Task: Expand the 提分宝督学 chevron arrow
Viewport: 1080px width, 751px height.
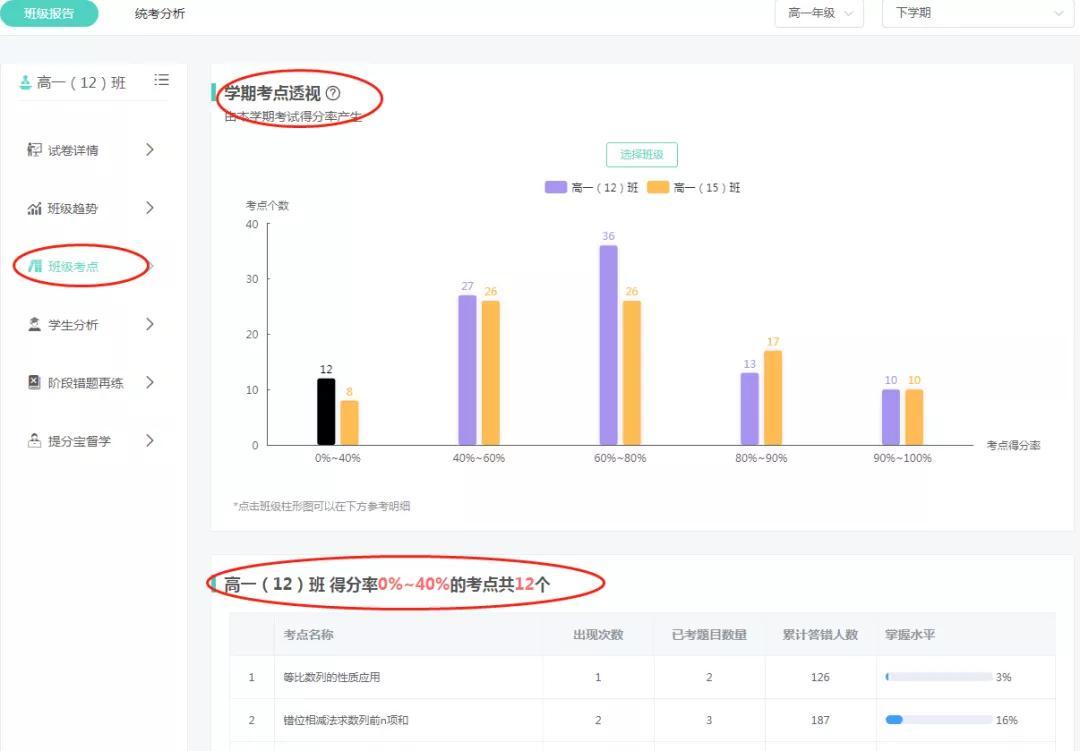Action: pos(150,440)
